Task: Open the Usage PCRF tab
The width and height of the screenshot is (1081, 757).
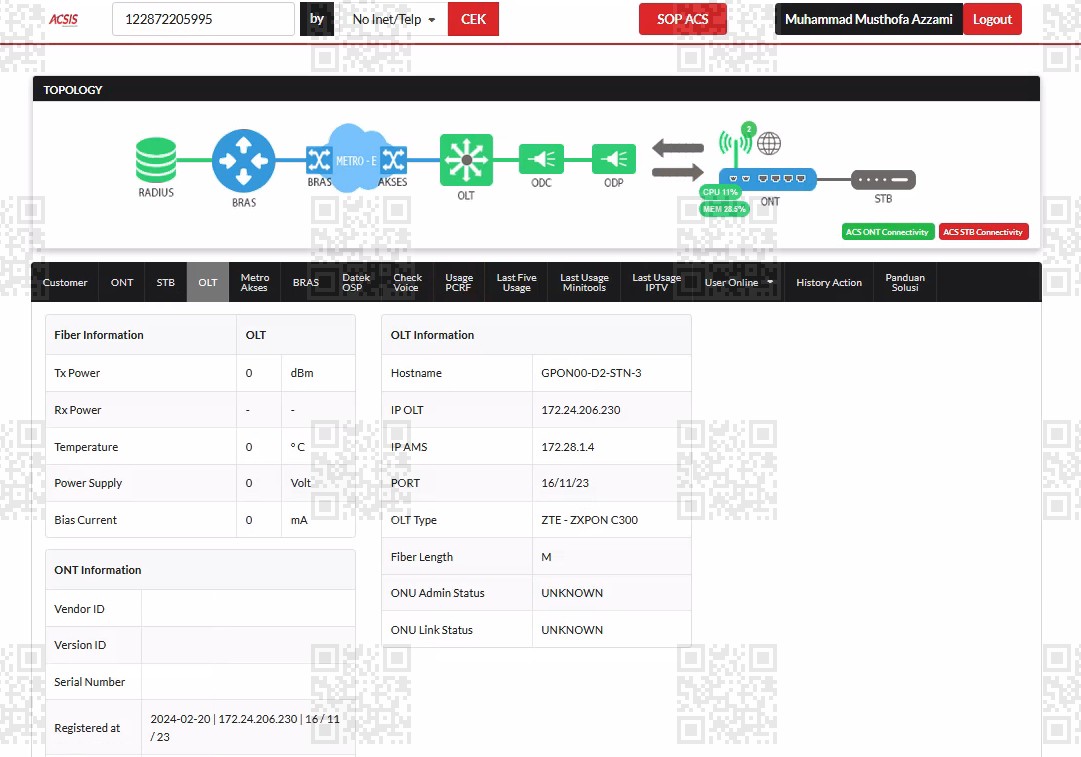Action: [x=458, y=283]
